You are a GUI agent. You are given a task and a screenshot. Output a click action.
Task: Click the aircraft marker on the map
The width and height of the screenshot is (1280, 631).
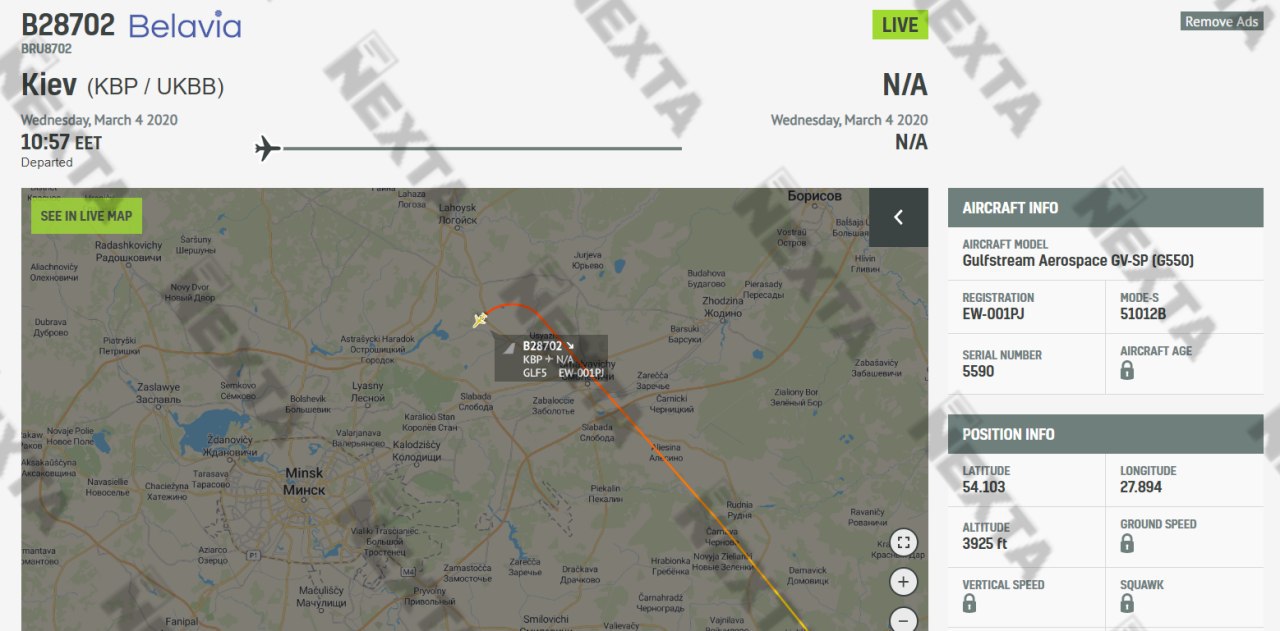[480, 320]
